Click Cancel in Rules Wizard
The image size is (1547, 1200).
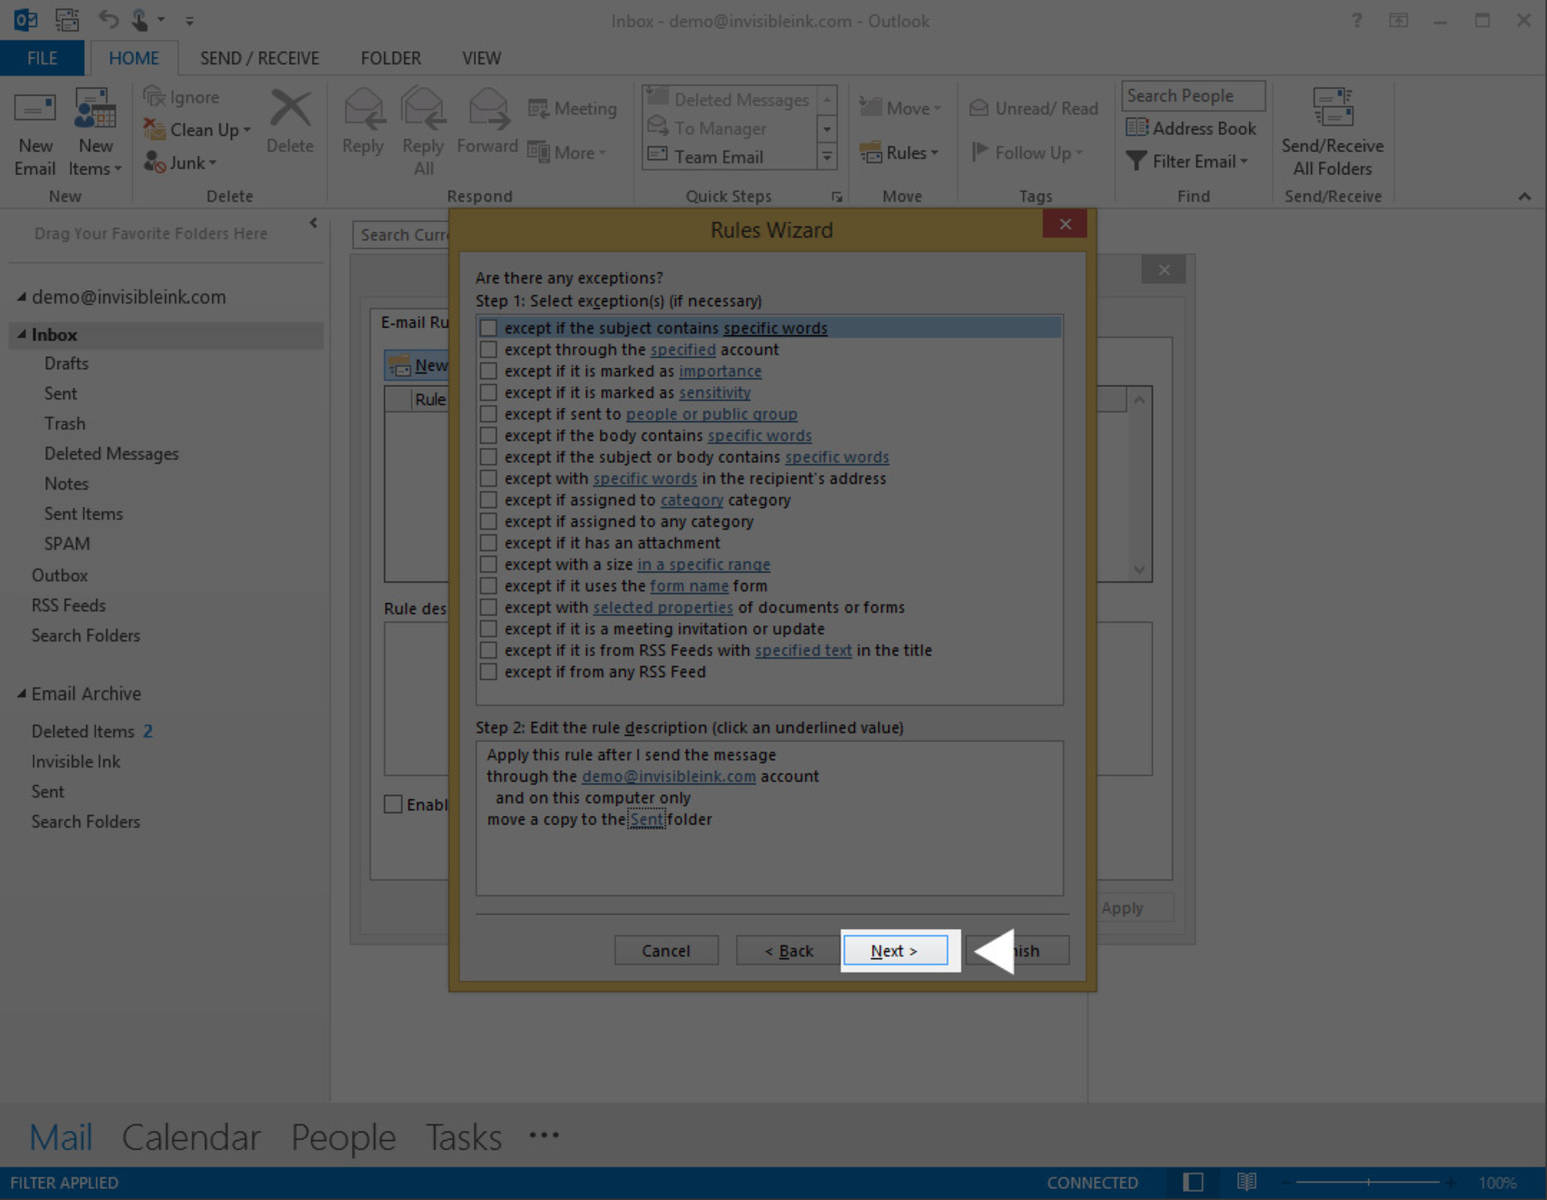pyautogui.click(x=666, y=950)
